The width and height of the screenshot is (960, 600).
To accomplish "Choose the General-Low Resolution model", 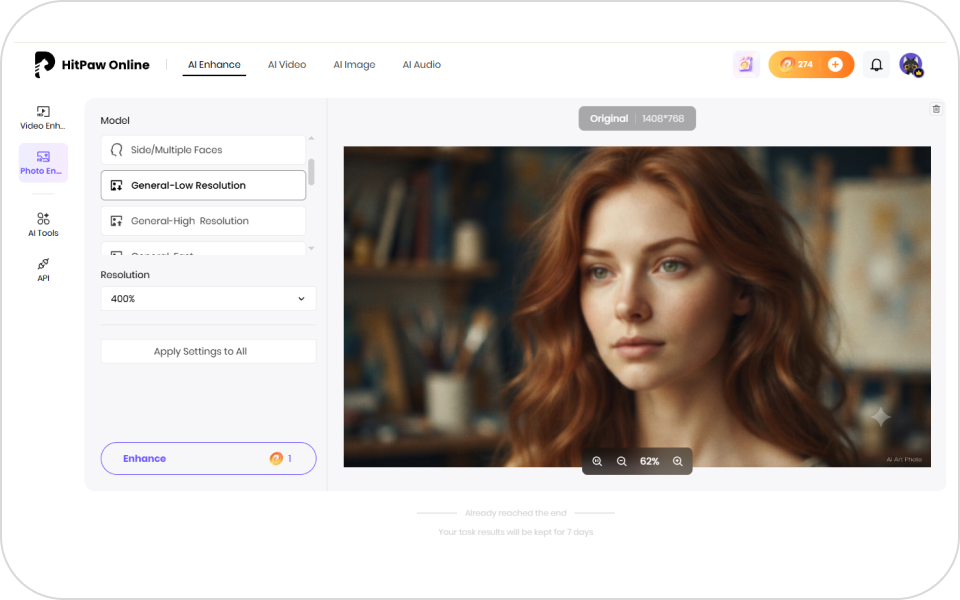I will pyautogui.click(x=203, y=186).
